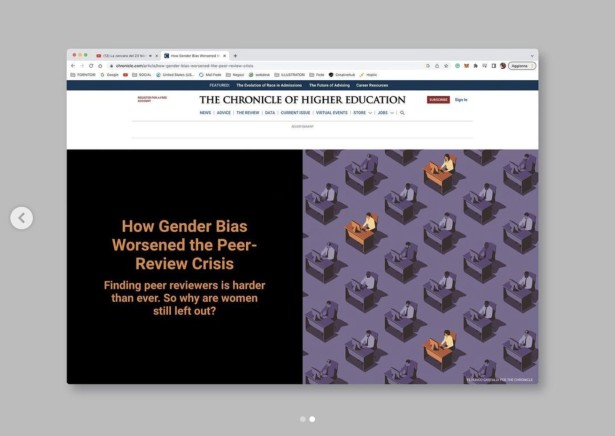Select the second carousel pagination dot
This screenshot has height=436, width=615.
pos(312,419)
